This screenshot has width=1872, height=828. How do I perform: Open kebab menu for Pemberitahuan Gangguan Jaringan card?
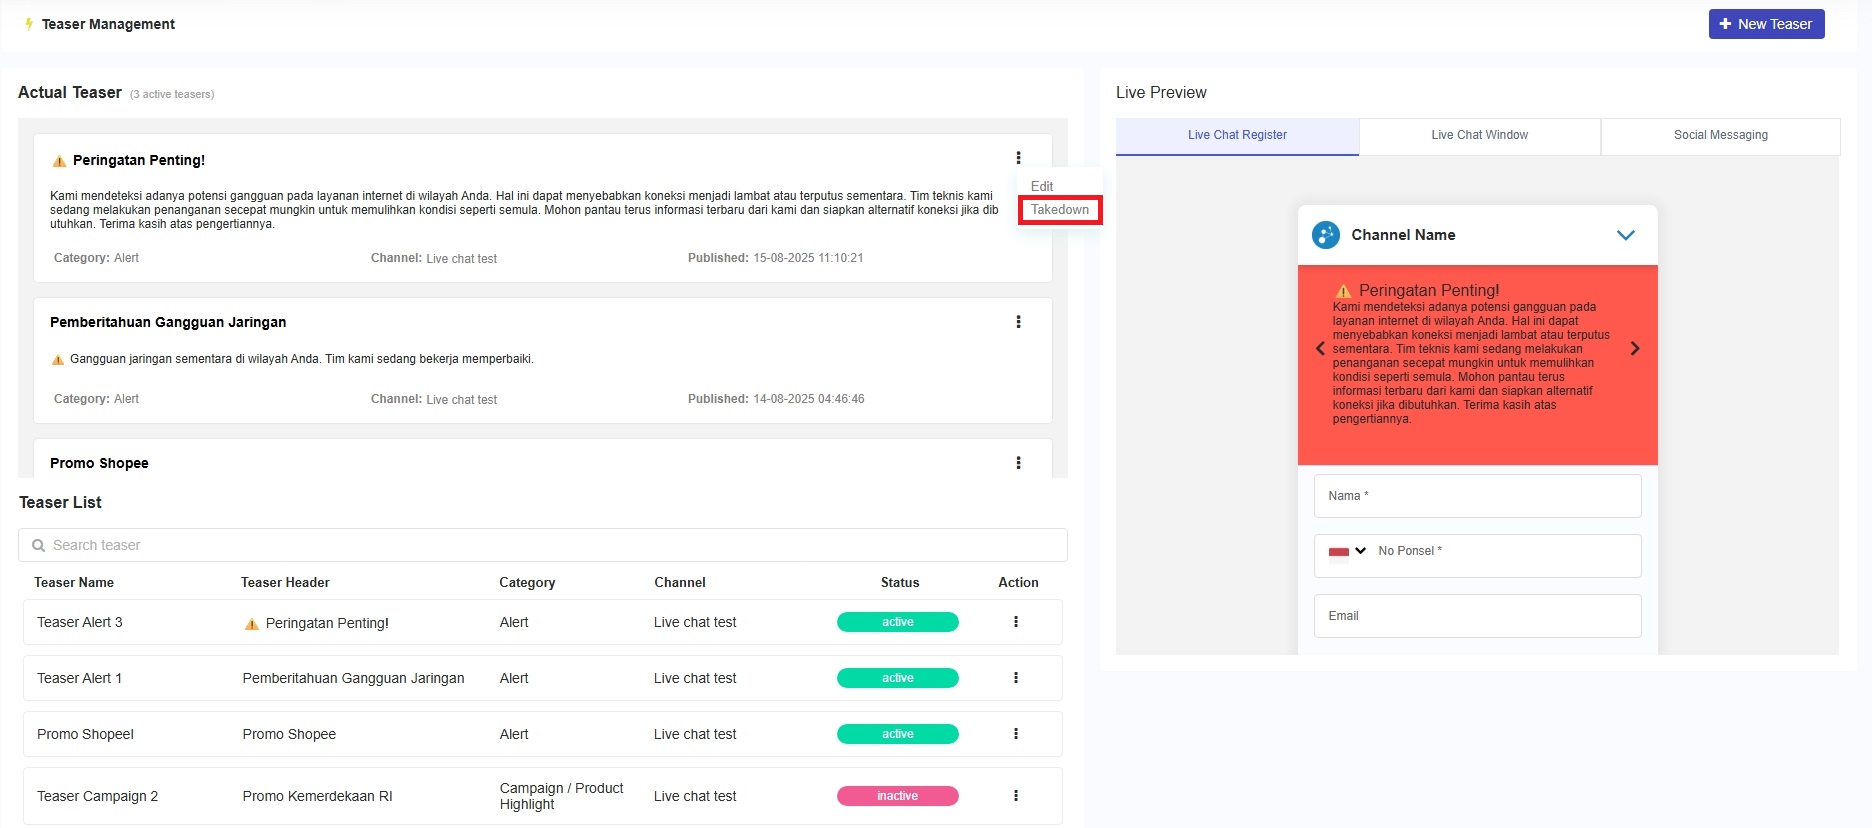coord(1018,322)
